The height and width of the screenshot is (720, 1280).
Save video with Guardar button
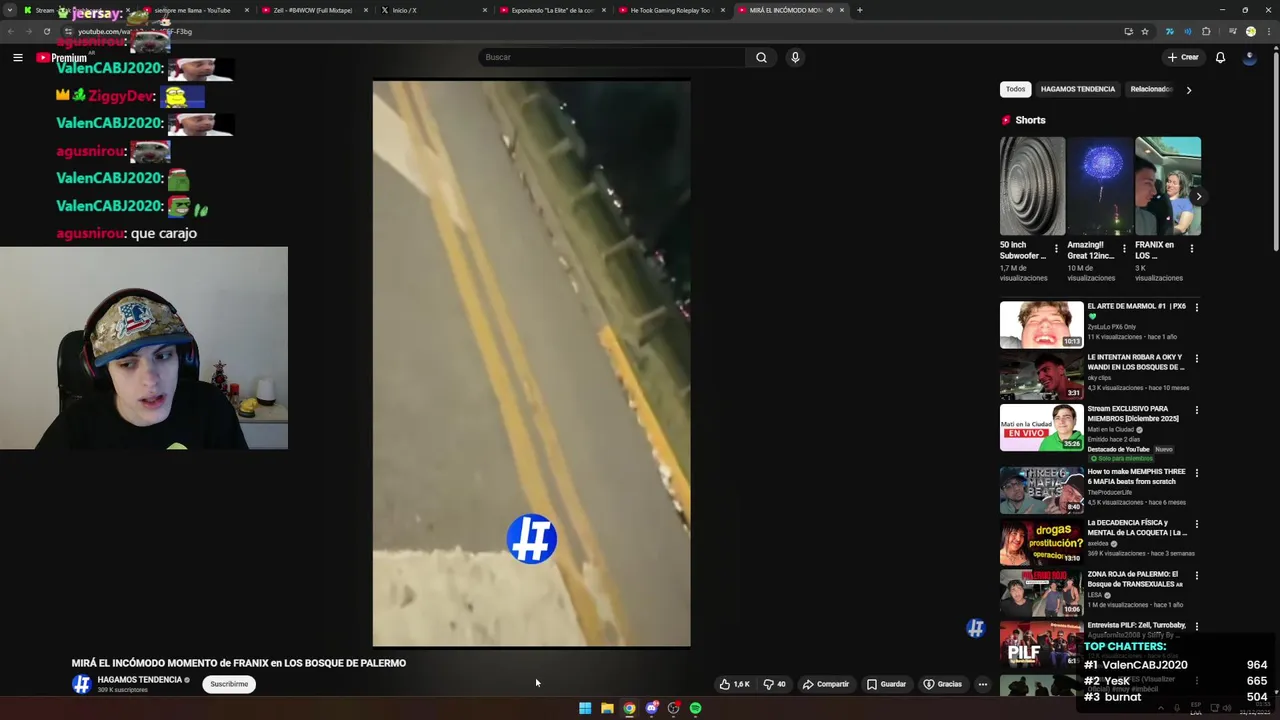pyautogui.click(x=886, y=684)
